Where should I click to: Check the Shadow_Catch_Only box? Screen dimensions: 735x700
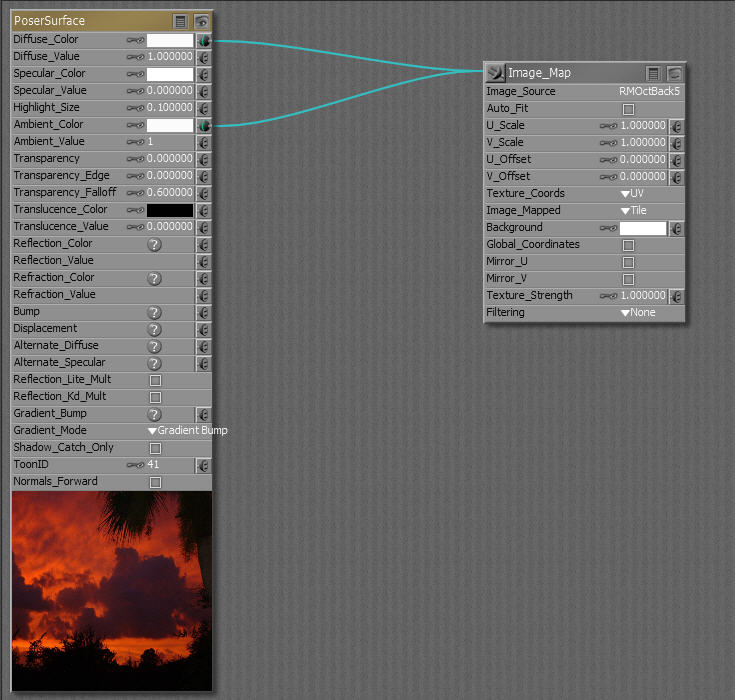[x=155, y=448]
